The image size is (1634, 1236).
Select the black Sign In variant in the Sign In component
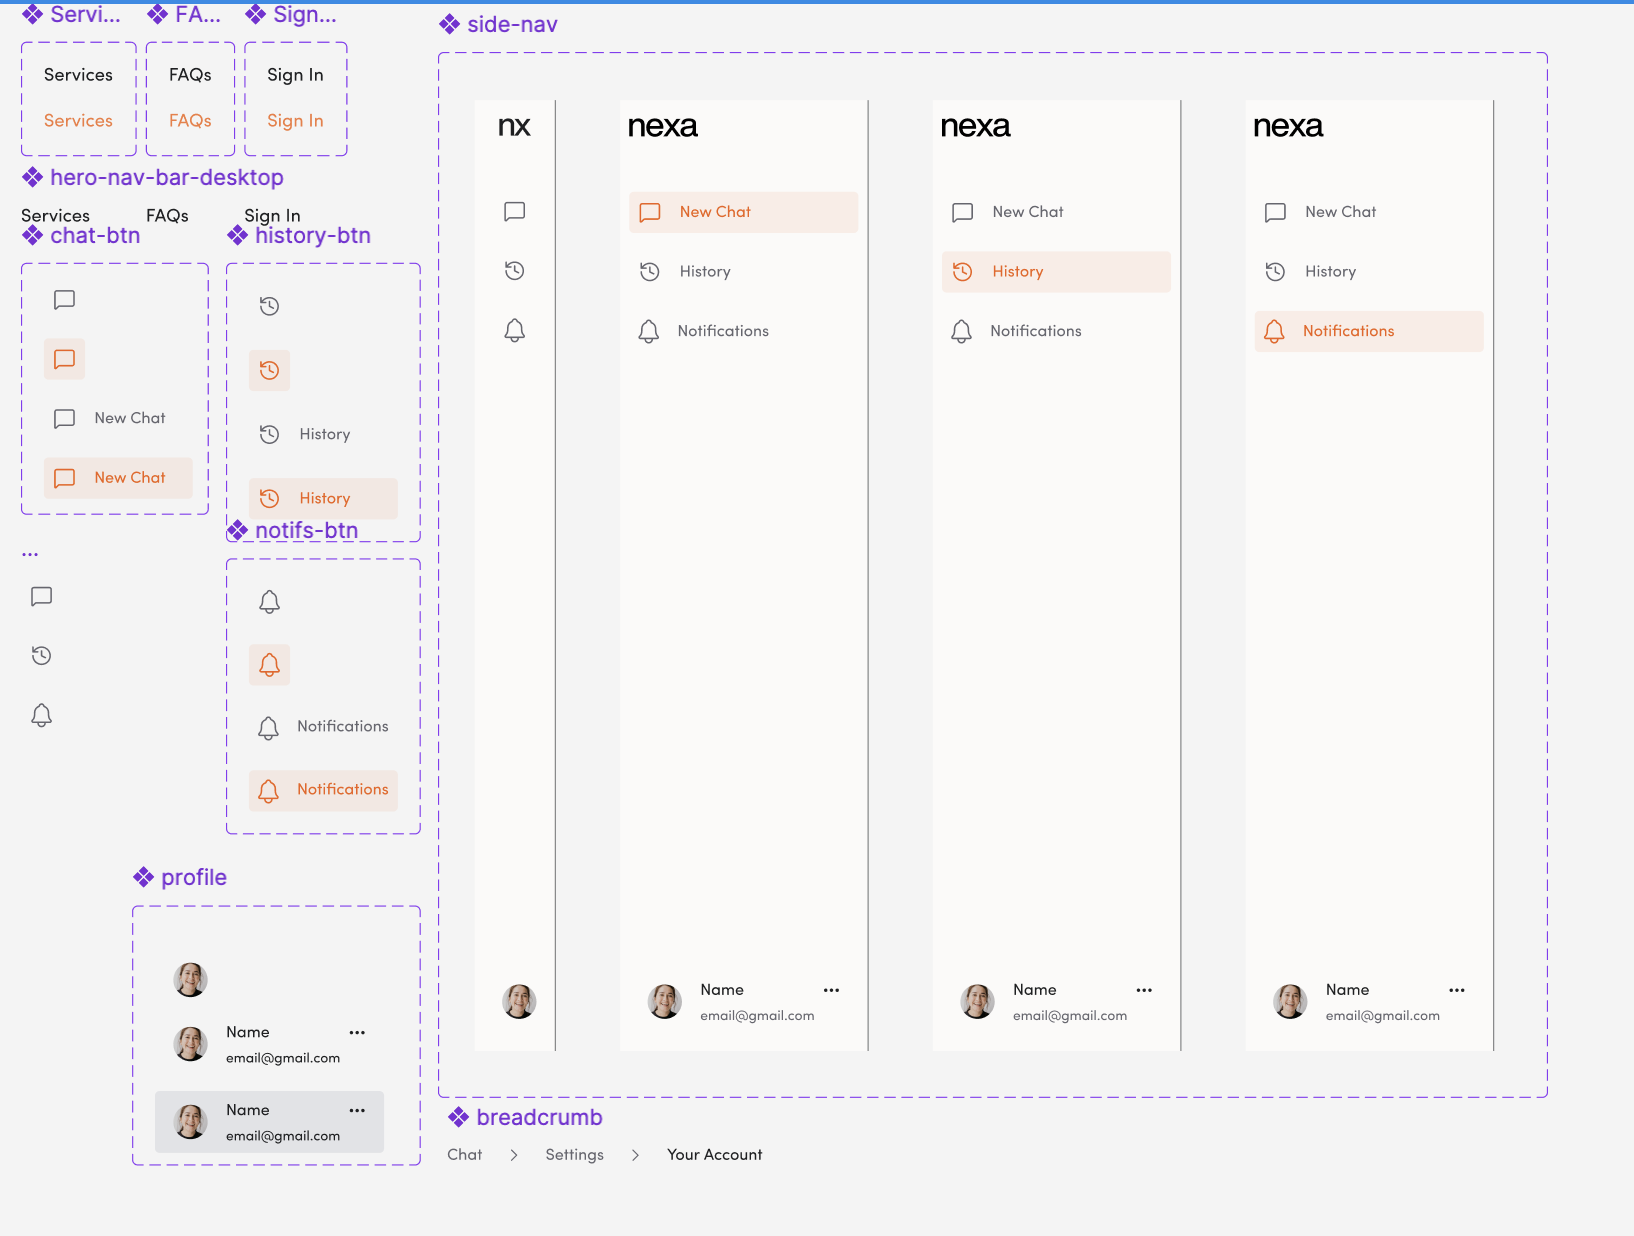tap(295, 75)
